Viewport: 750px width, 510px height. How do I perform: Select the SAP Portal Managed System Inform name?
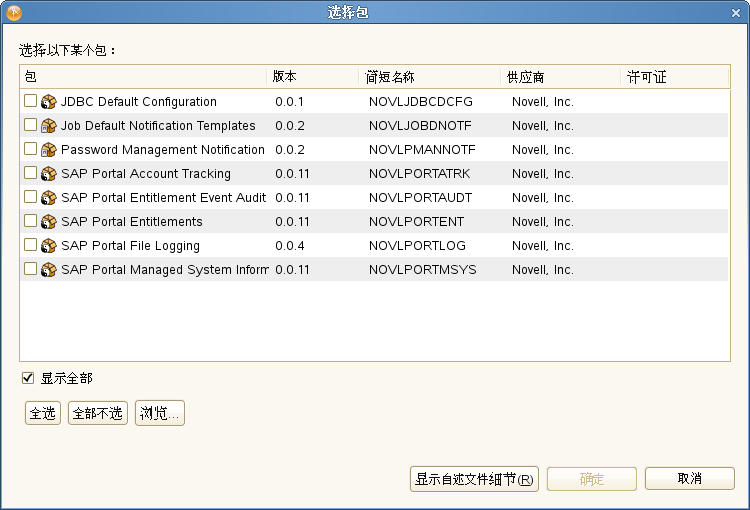pyautogui.click(x=165, y=269)
